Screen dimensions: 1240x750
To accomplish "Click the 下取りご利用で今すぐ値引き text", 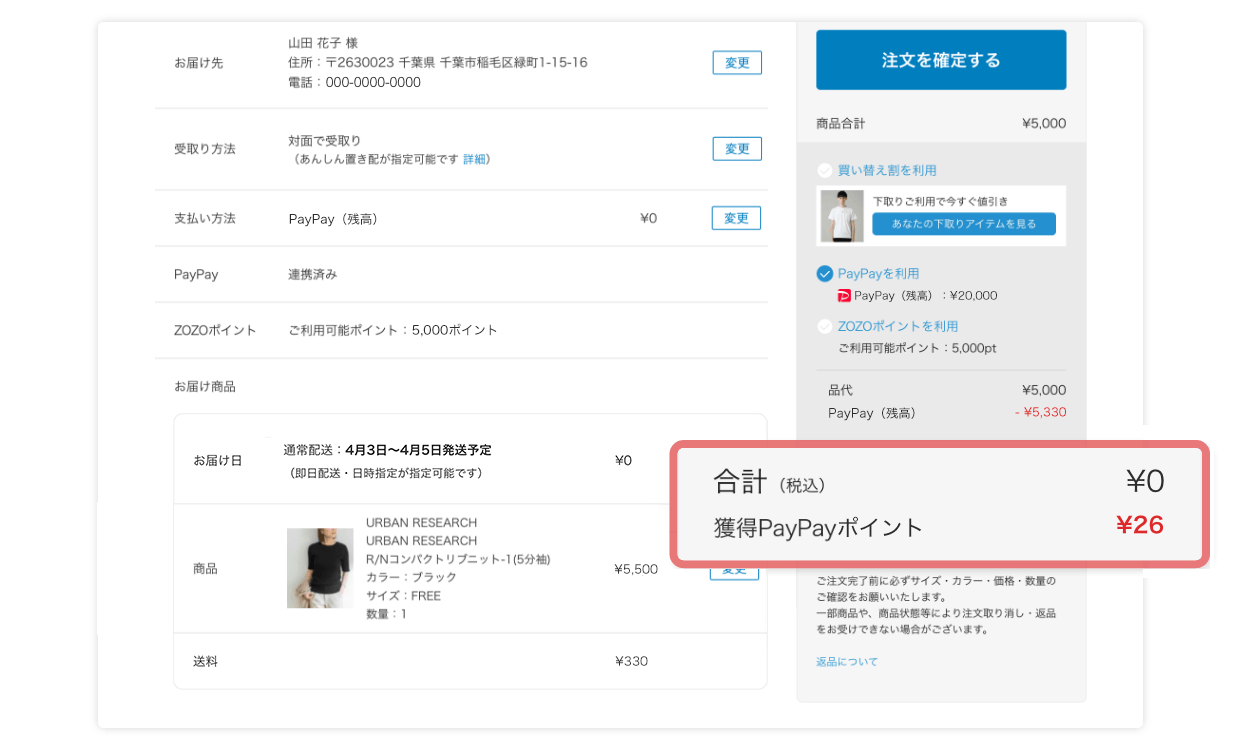I will pos(941,201).
